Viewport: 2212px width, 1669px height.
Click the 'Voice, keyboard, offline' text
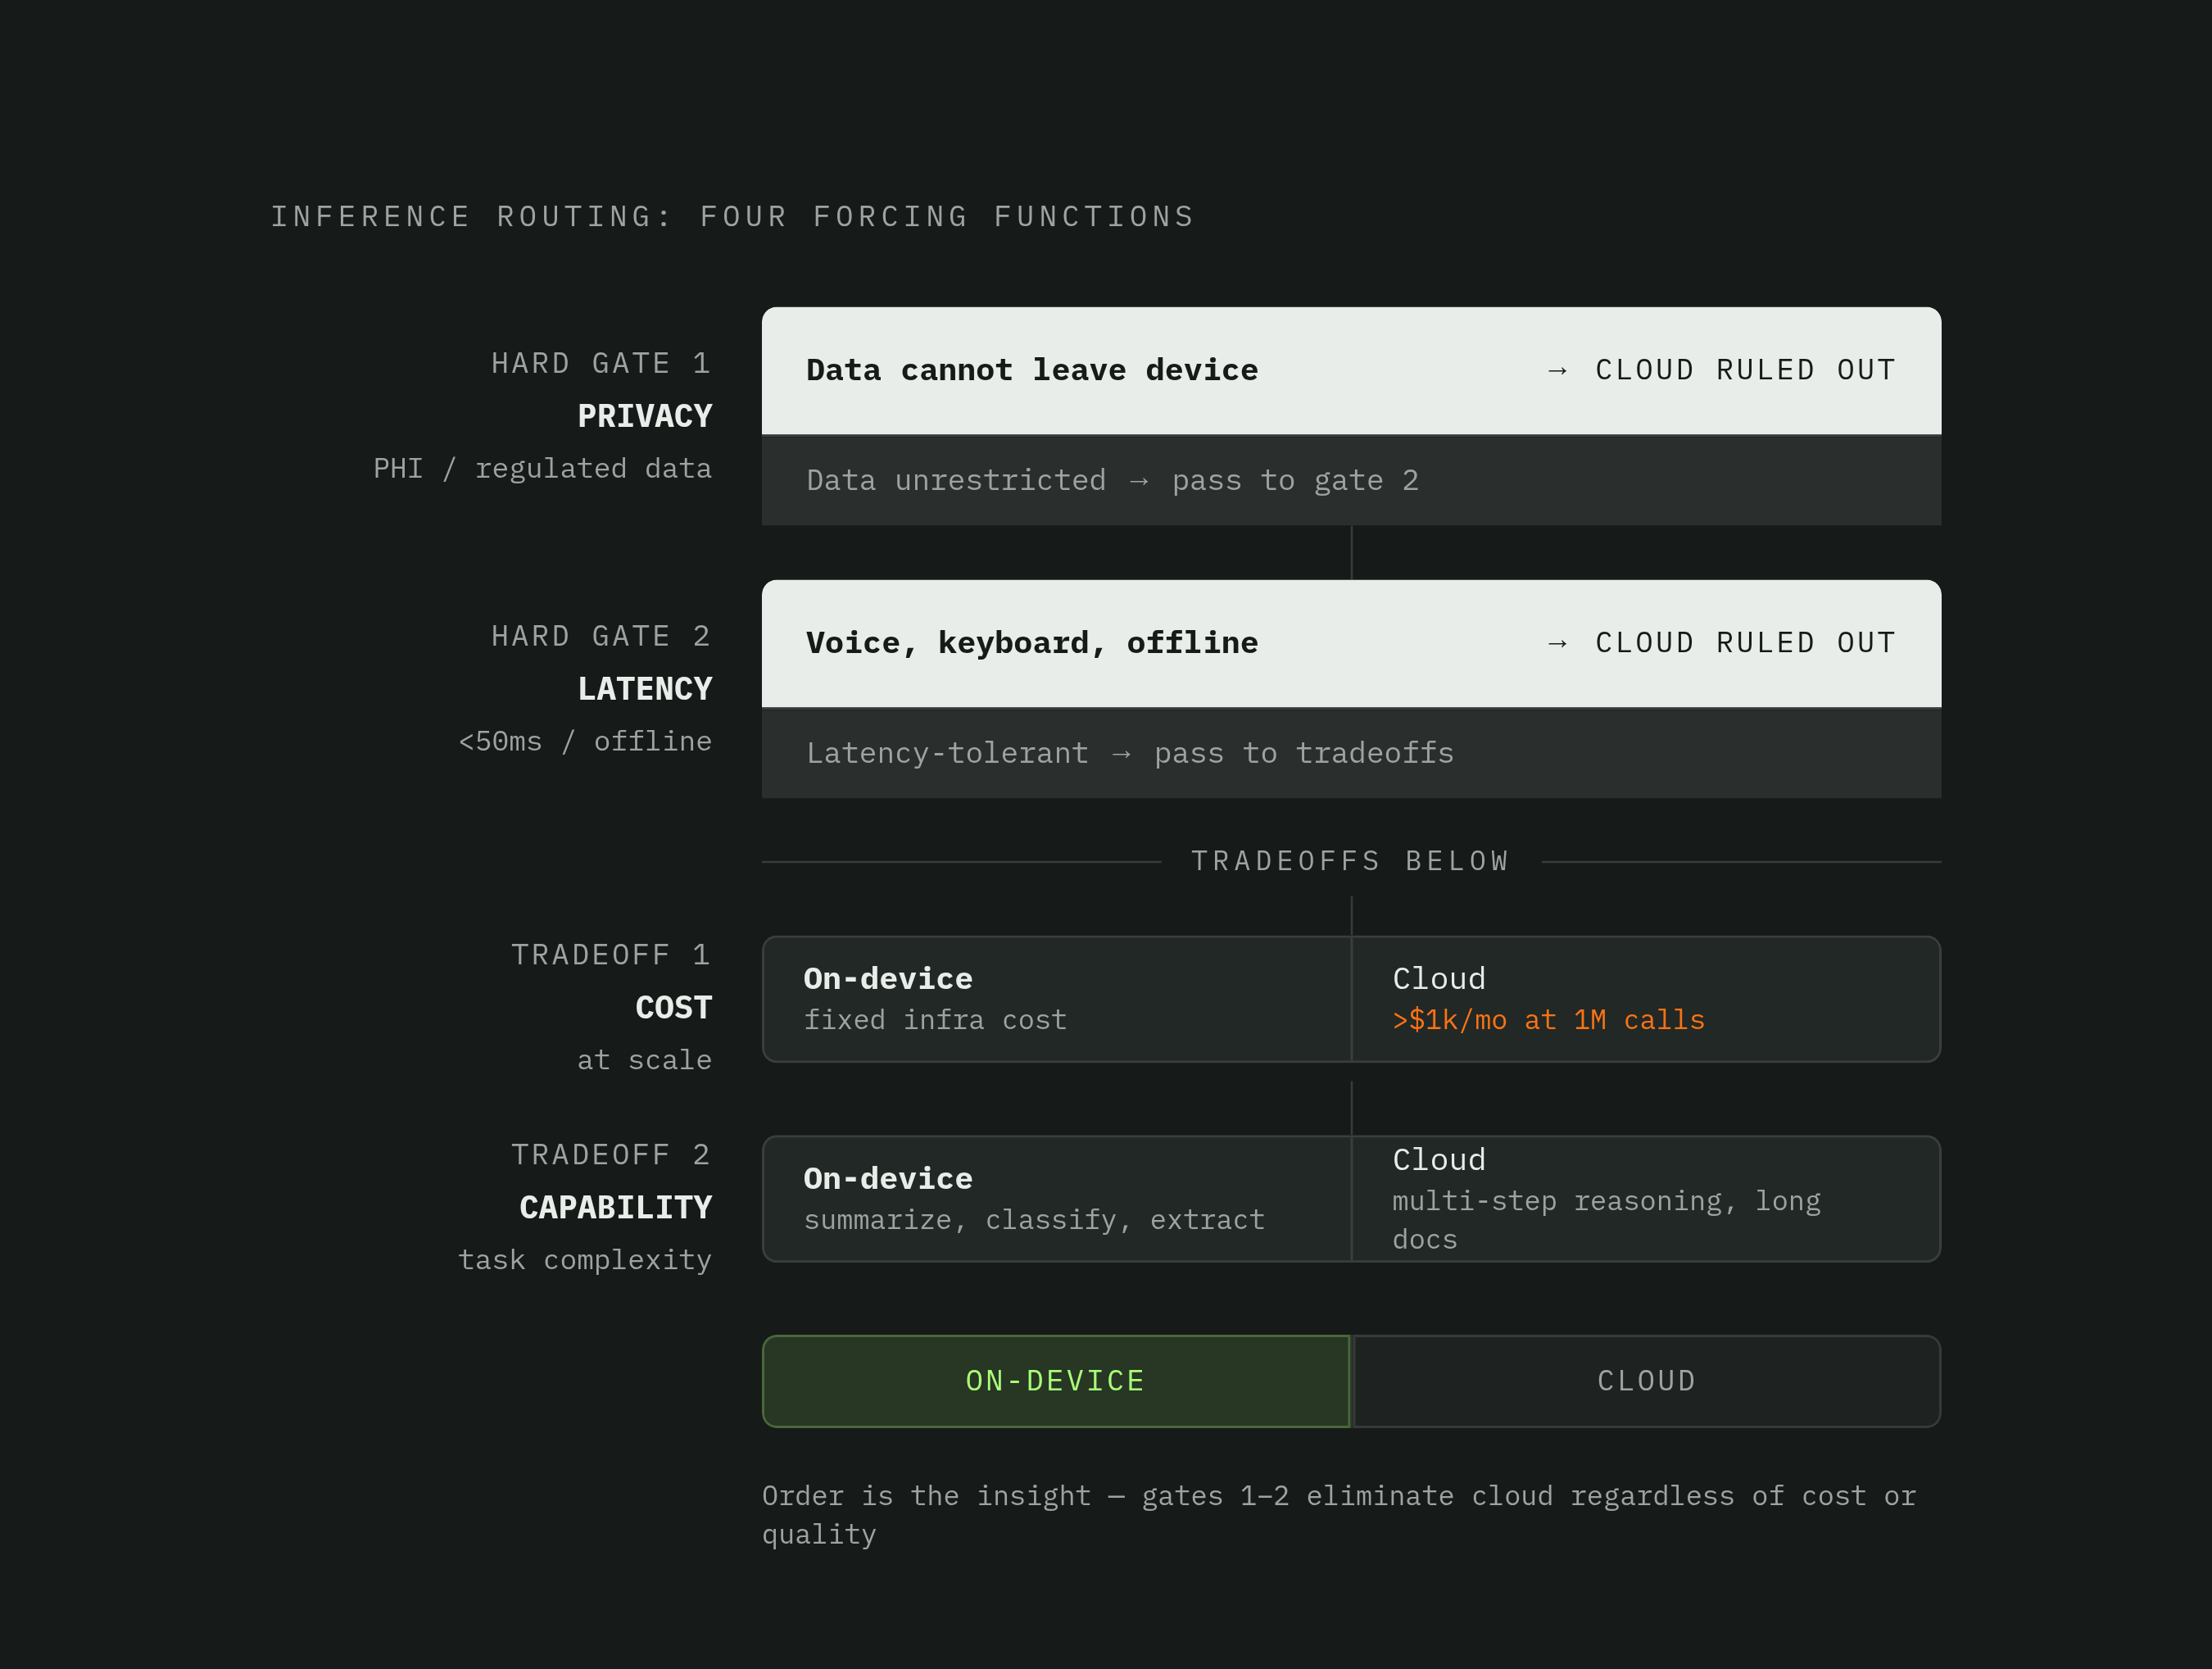tap(1032, 643)
